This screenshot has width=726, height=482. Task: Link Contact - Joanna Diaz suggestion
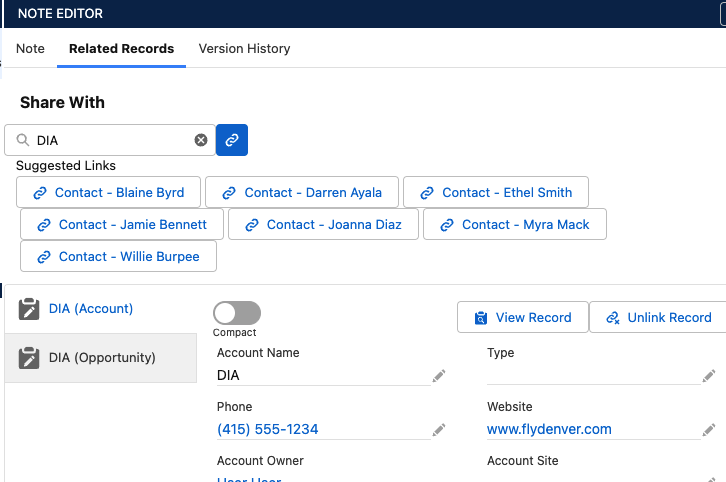(323, 224)
